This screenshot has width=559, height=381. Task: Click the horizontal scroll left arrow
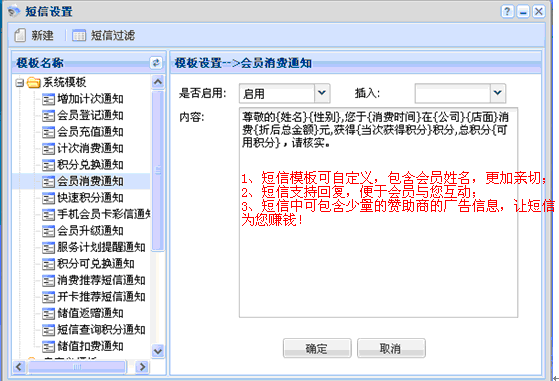coord(19,366)
